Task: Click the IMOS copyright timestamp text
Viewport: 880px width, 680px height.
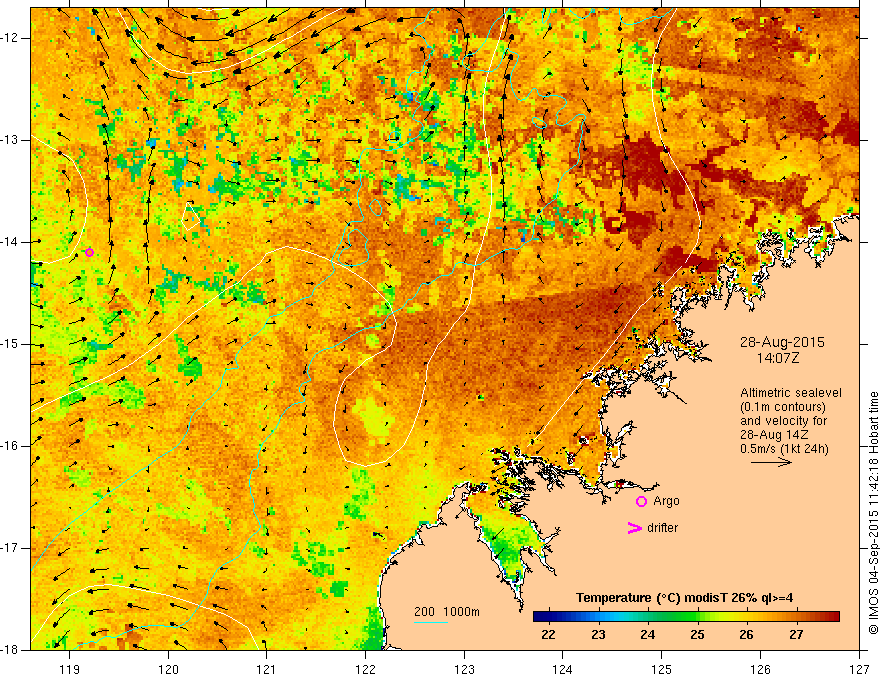Action: coord(873,513)
